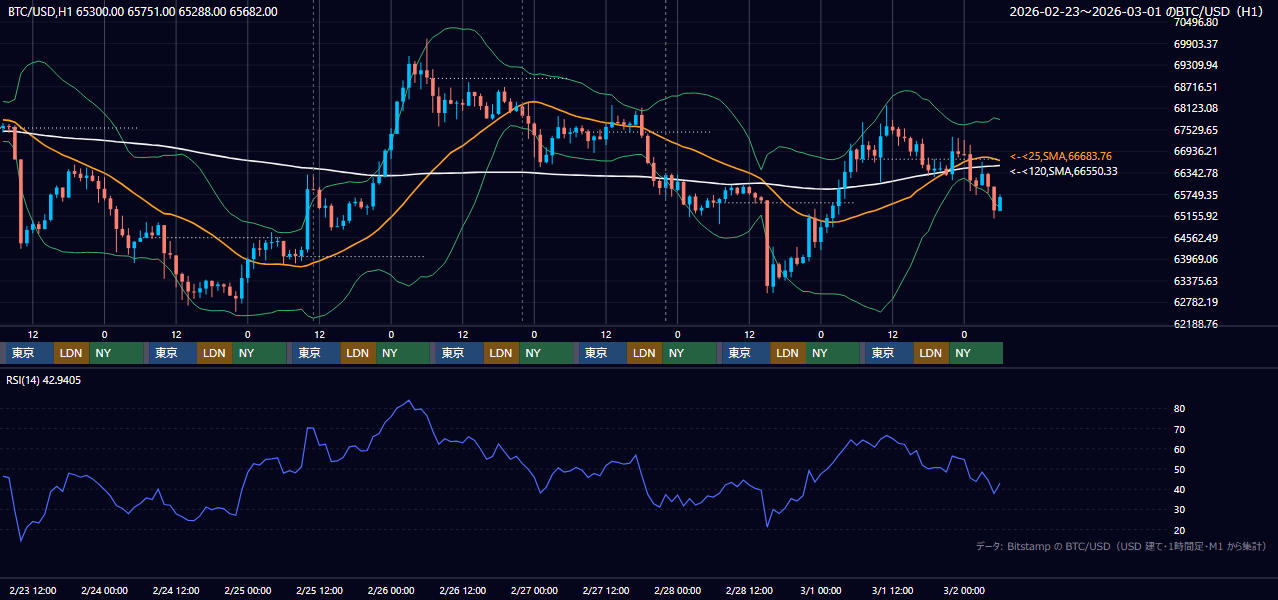Click the Bitstamp data source note
Image resolution: width=1278 pixels, height=600 pixels.
[1121, 546]
